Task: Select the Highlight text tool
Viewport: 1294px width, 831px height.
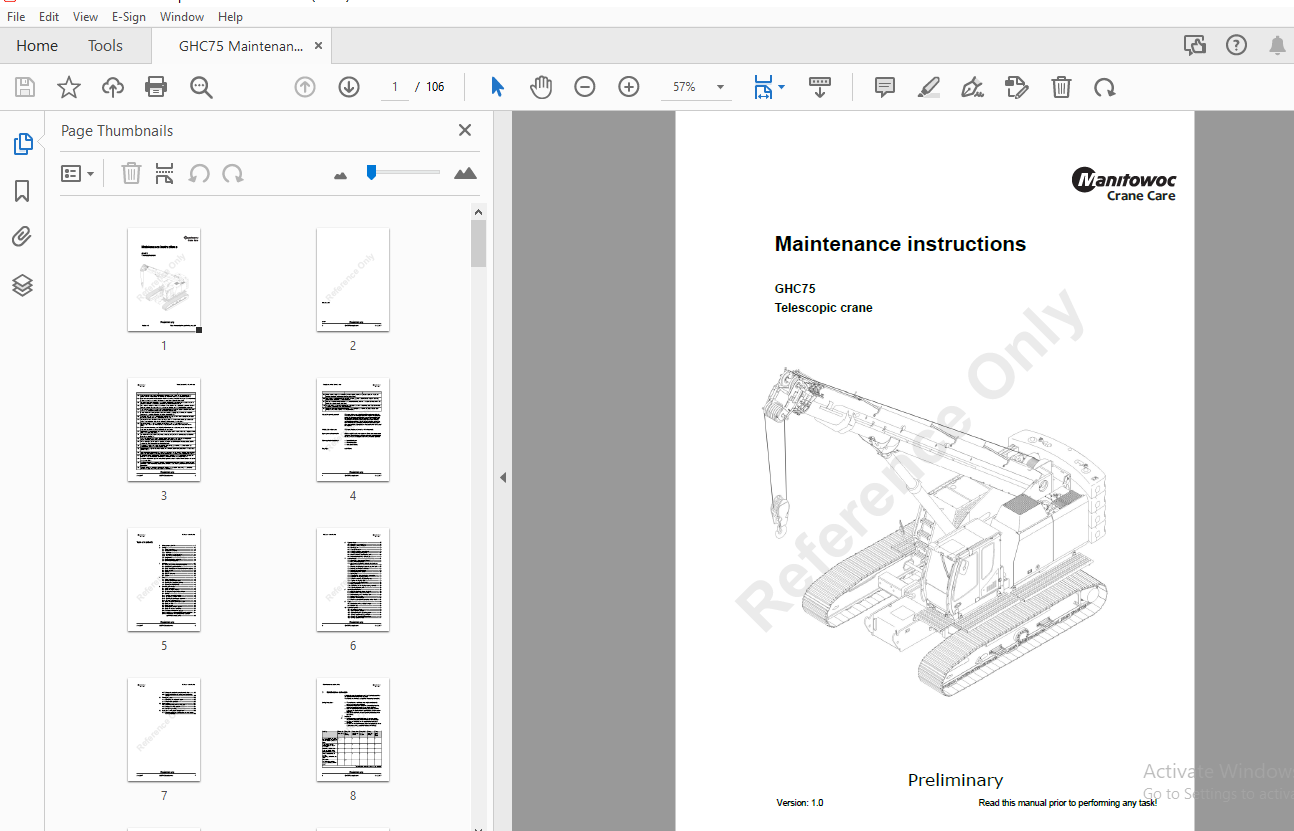Action: tap(929, 87)
